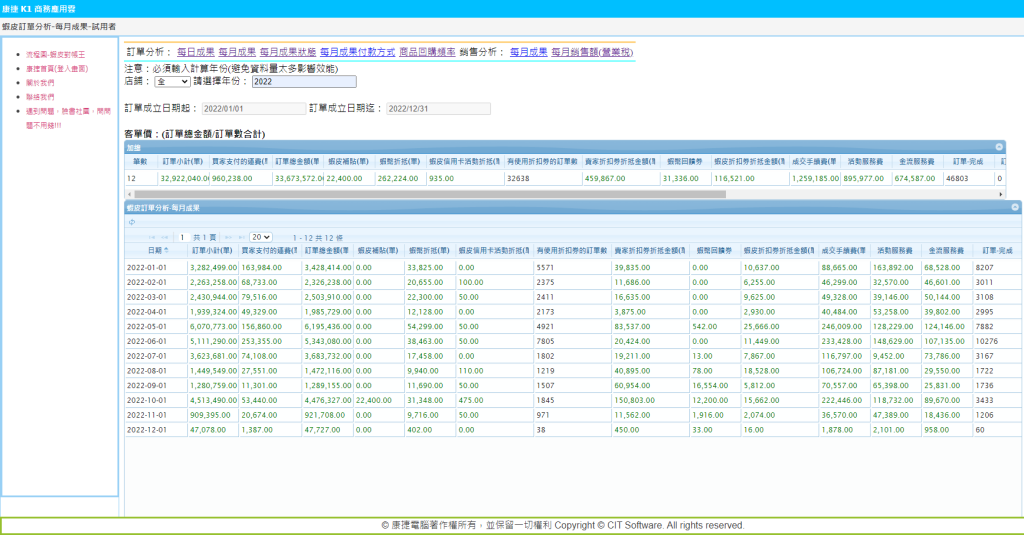1024x535 pixels.
Task: Collapse the 蝦皮訂單分析-每月成果 panel
Action: 1014,207
